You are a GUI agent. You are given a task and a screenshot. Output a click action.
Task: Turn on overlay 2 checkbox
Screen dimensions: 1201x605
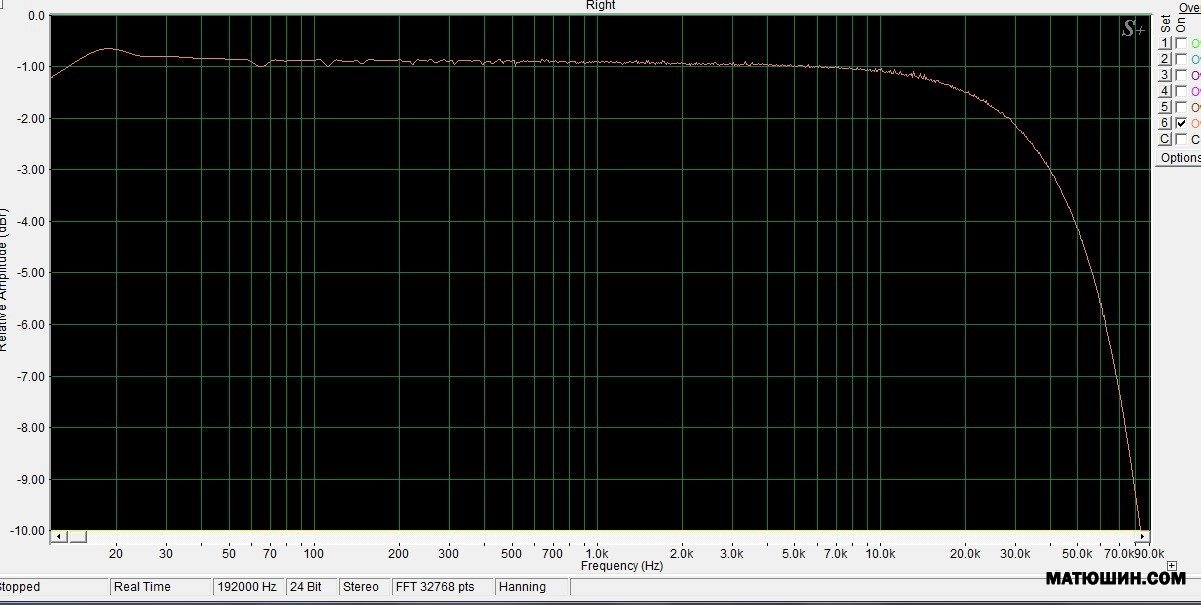(x=1181, y=60)
